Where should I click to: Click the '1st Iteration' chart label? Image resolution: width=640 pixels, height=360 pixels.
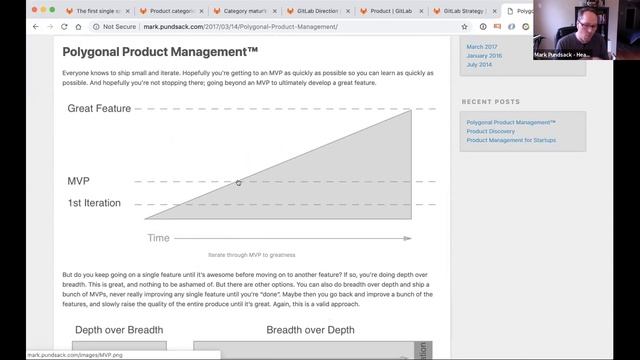pyautogui.click(x=94, y=203)
